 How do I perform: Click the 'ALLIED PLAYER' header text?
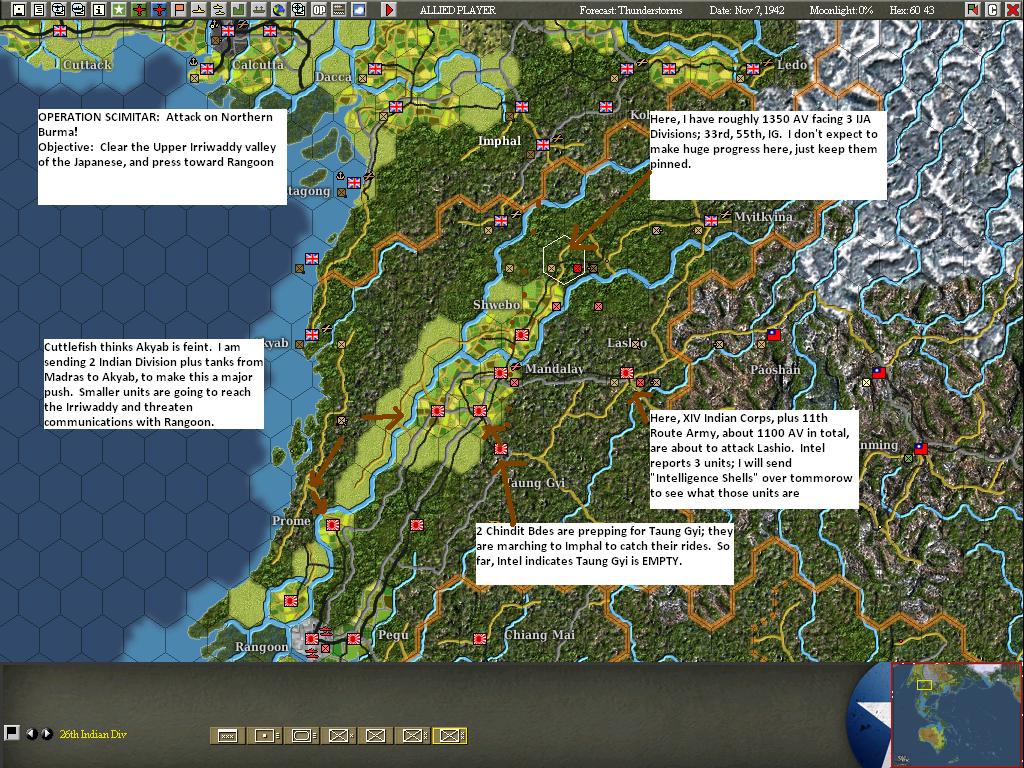[458, 10]
